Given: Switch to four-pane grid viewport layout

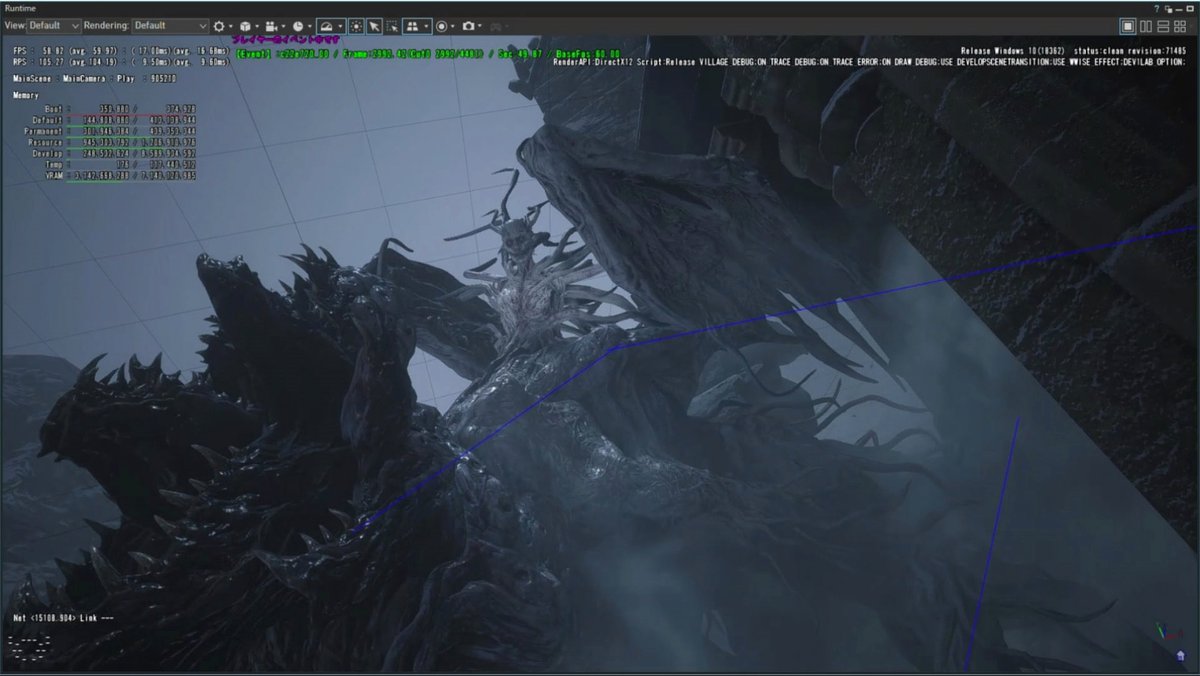Looking at the screenshot, I should click(x=1181, y=26).
